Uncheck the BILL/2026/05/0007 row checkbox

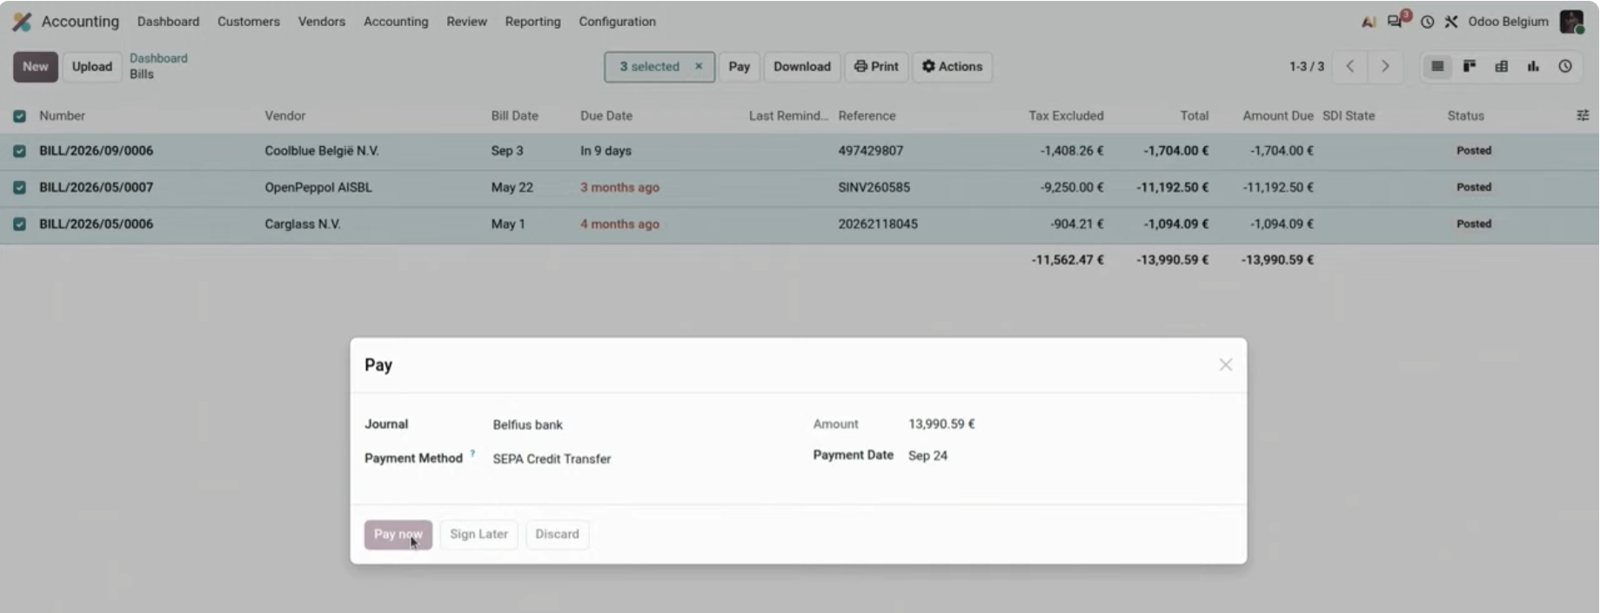(19, 187)
